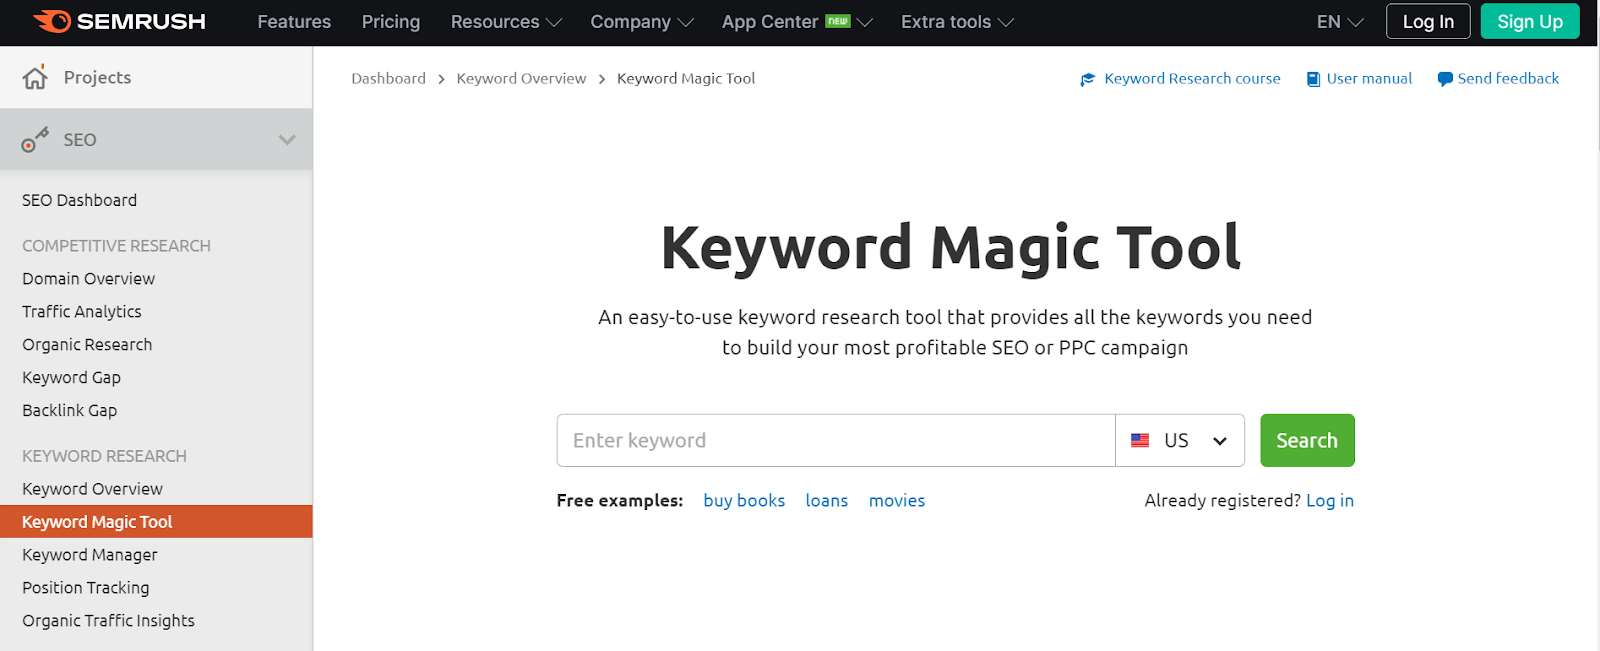Image resolution: width=1600 pixels, height=651 pixels.
Task: Click the Send feedback link
Action: point(1508,79)
